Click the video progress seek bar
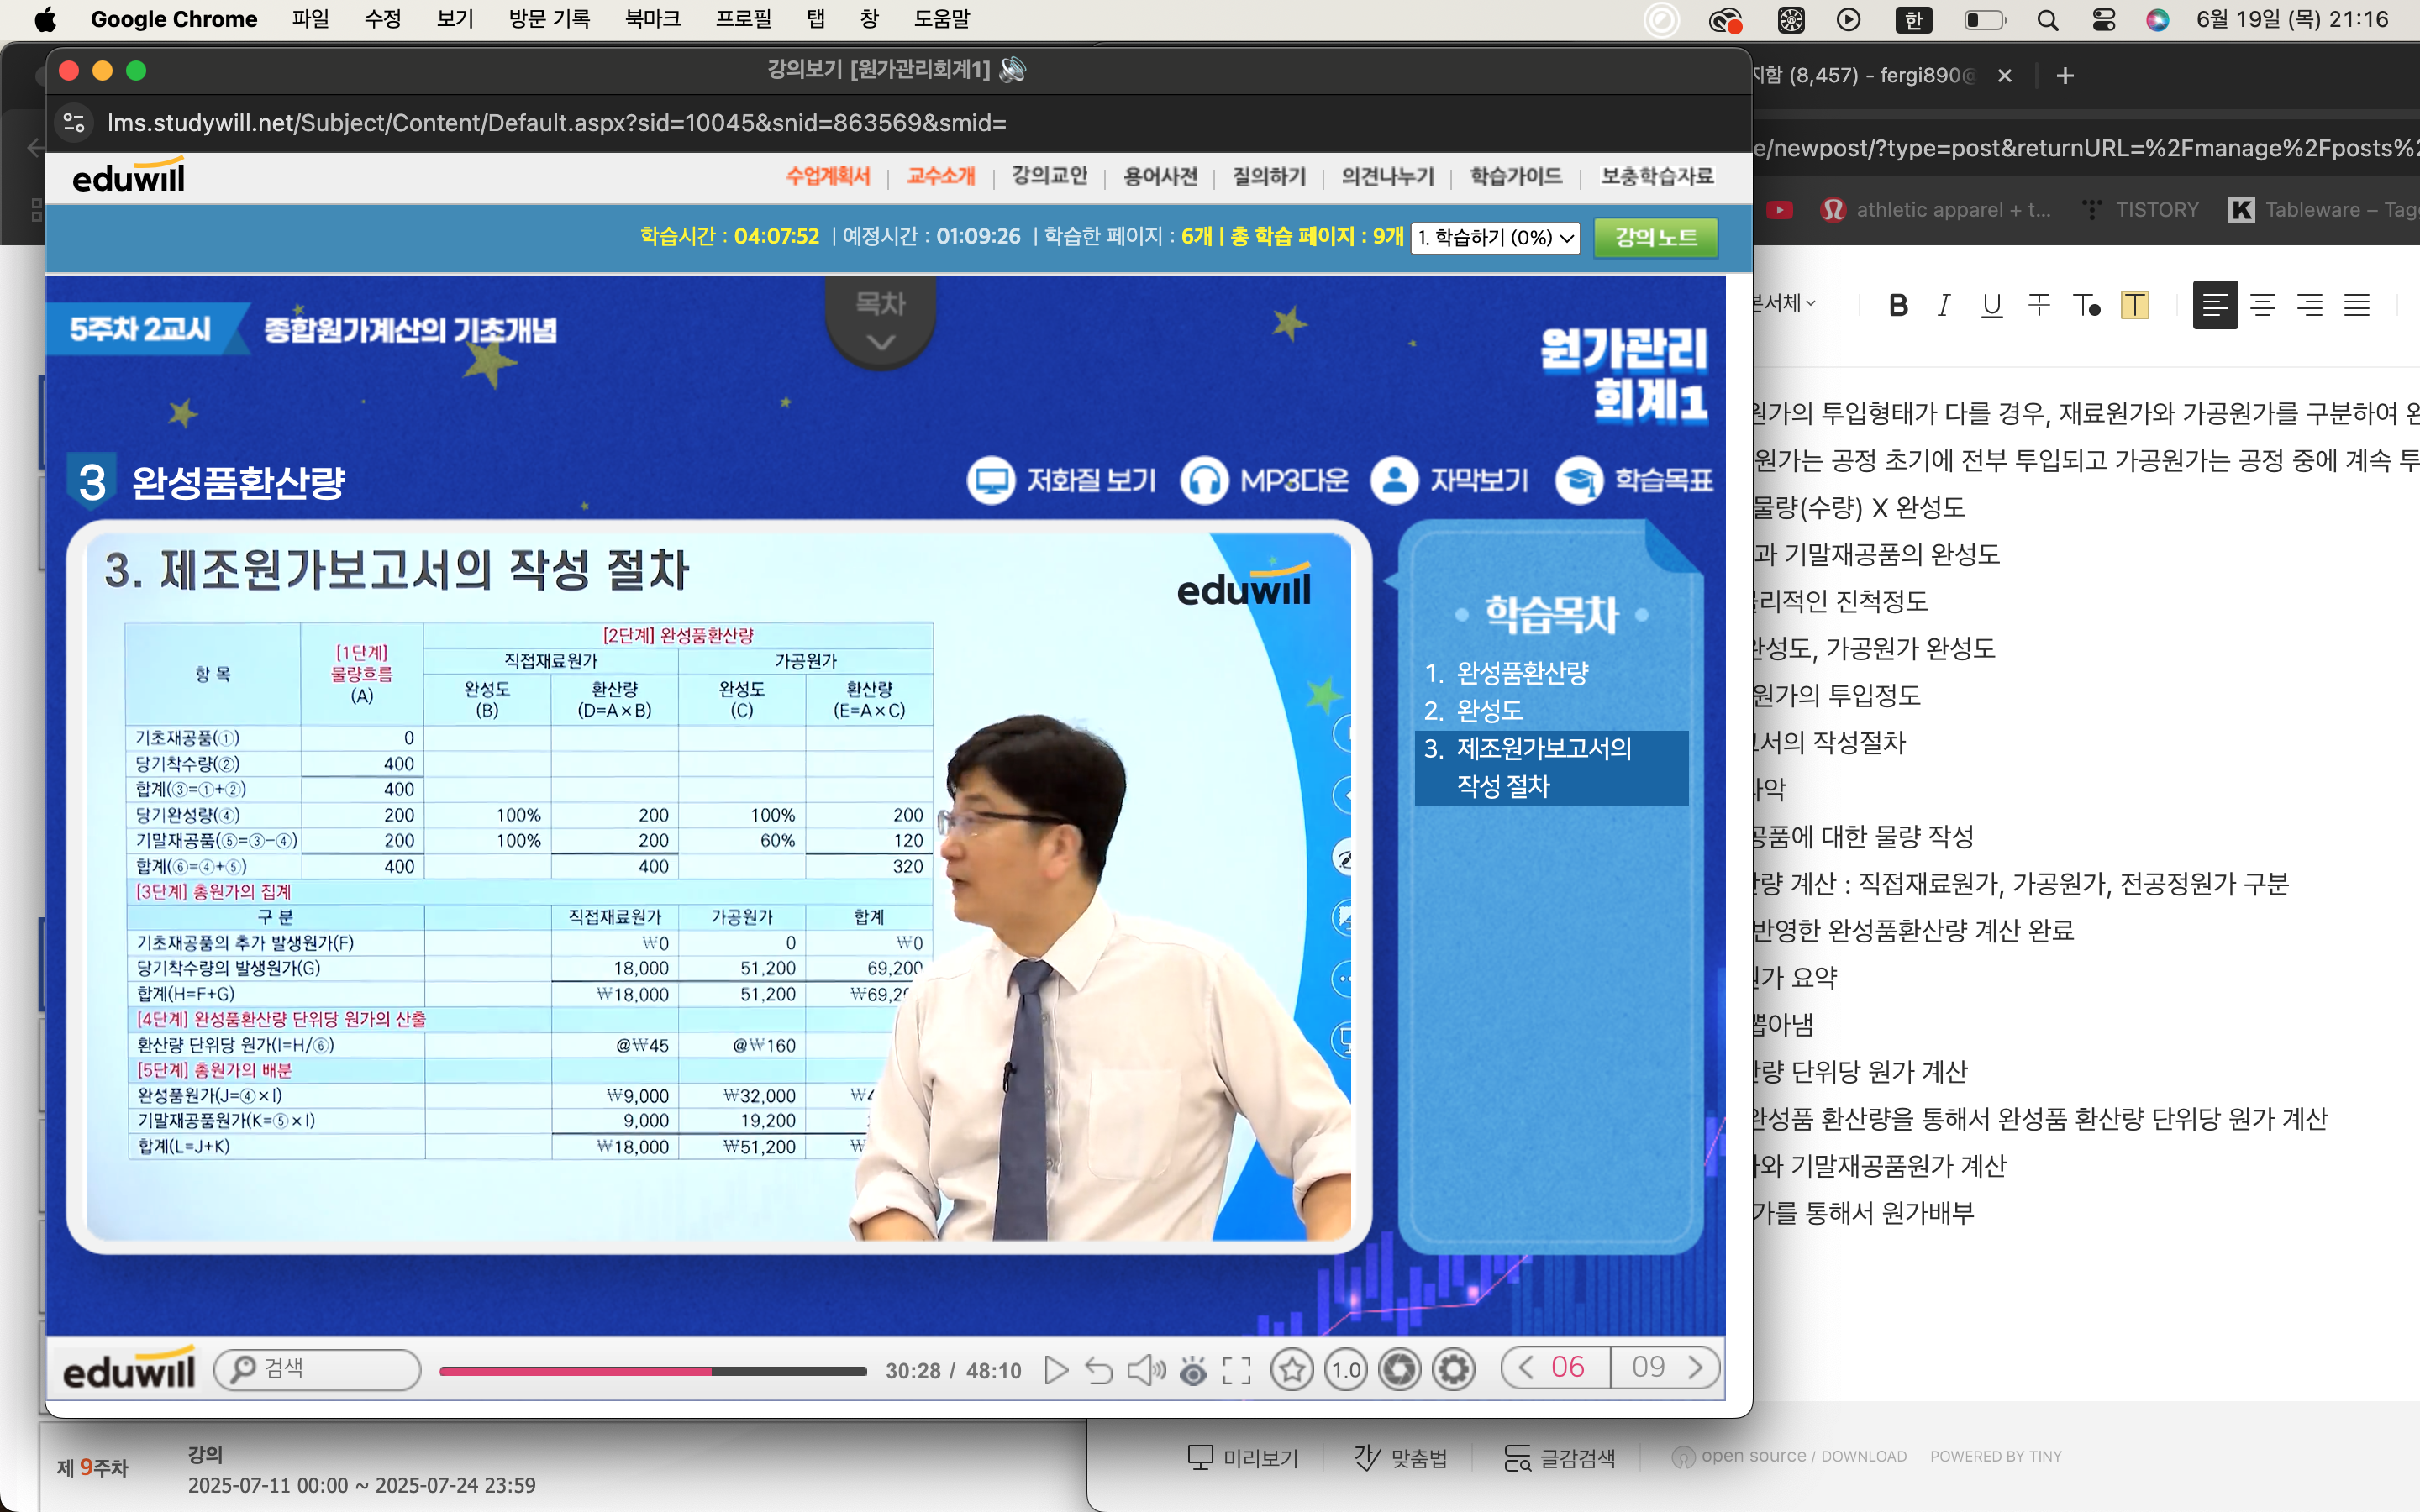The height and width of the screenshot is (1512, 2420). 652,1370
